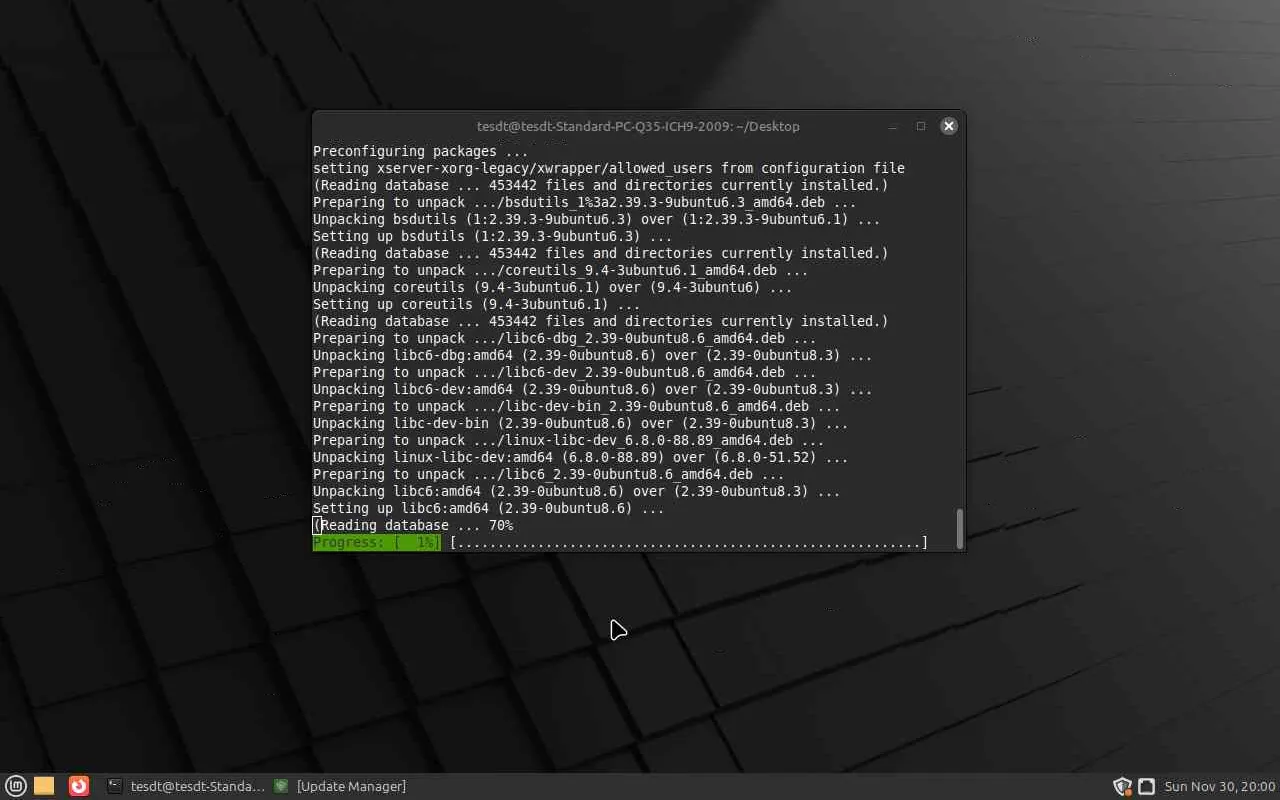Click the "Preparing to unpack .../libc-dev-bin" line

577,406
